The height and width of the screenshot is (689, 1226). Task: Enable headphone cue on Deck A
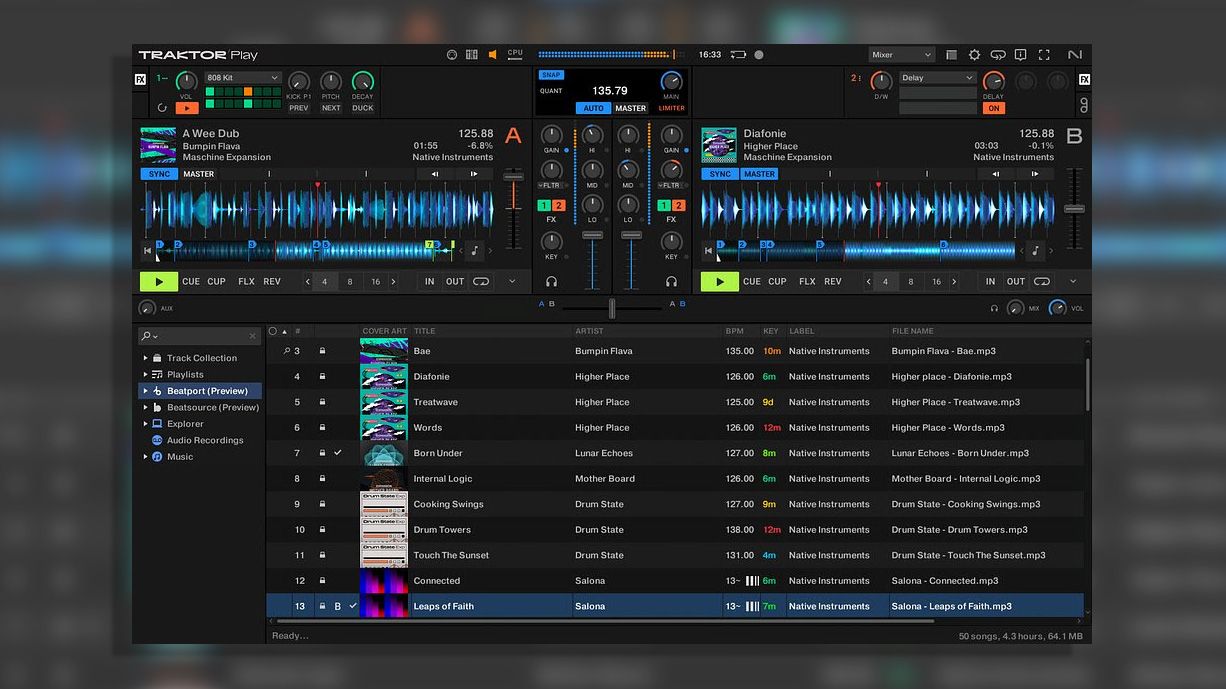552,282
